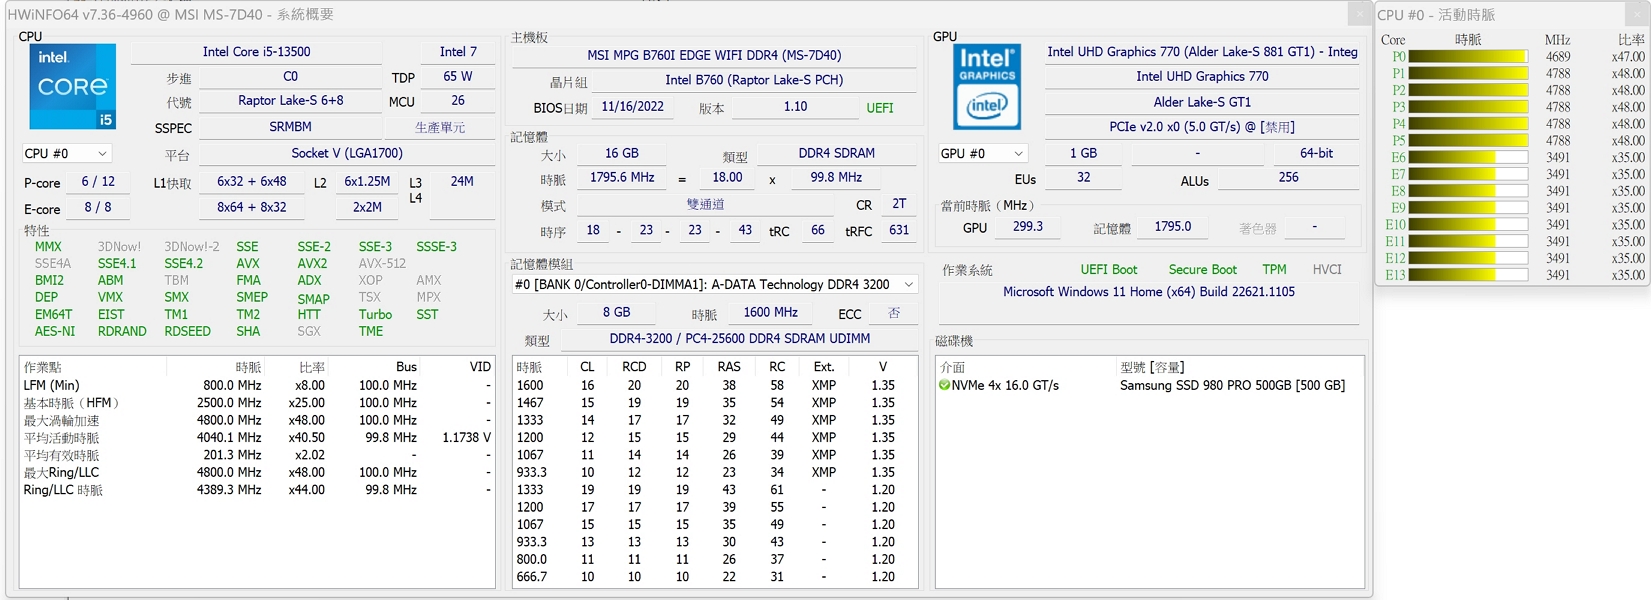Click the RCD column header in timing table
The width and height of the screenshot is (1651, 600).
tap(634, 367)
